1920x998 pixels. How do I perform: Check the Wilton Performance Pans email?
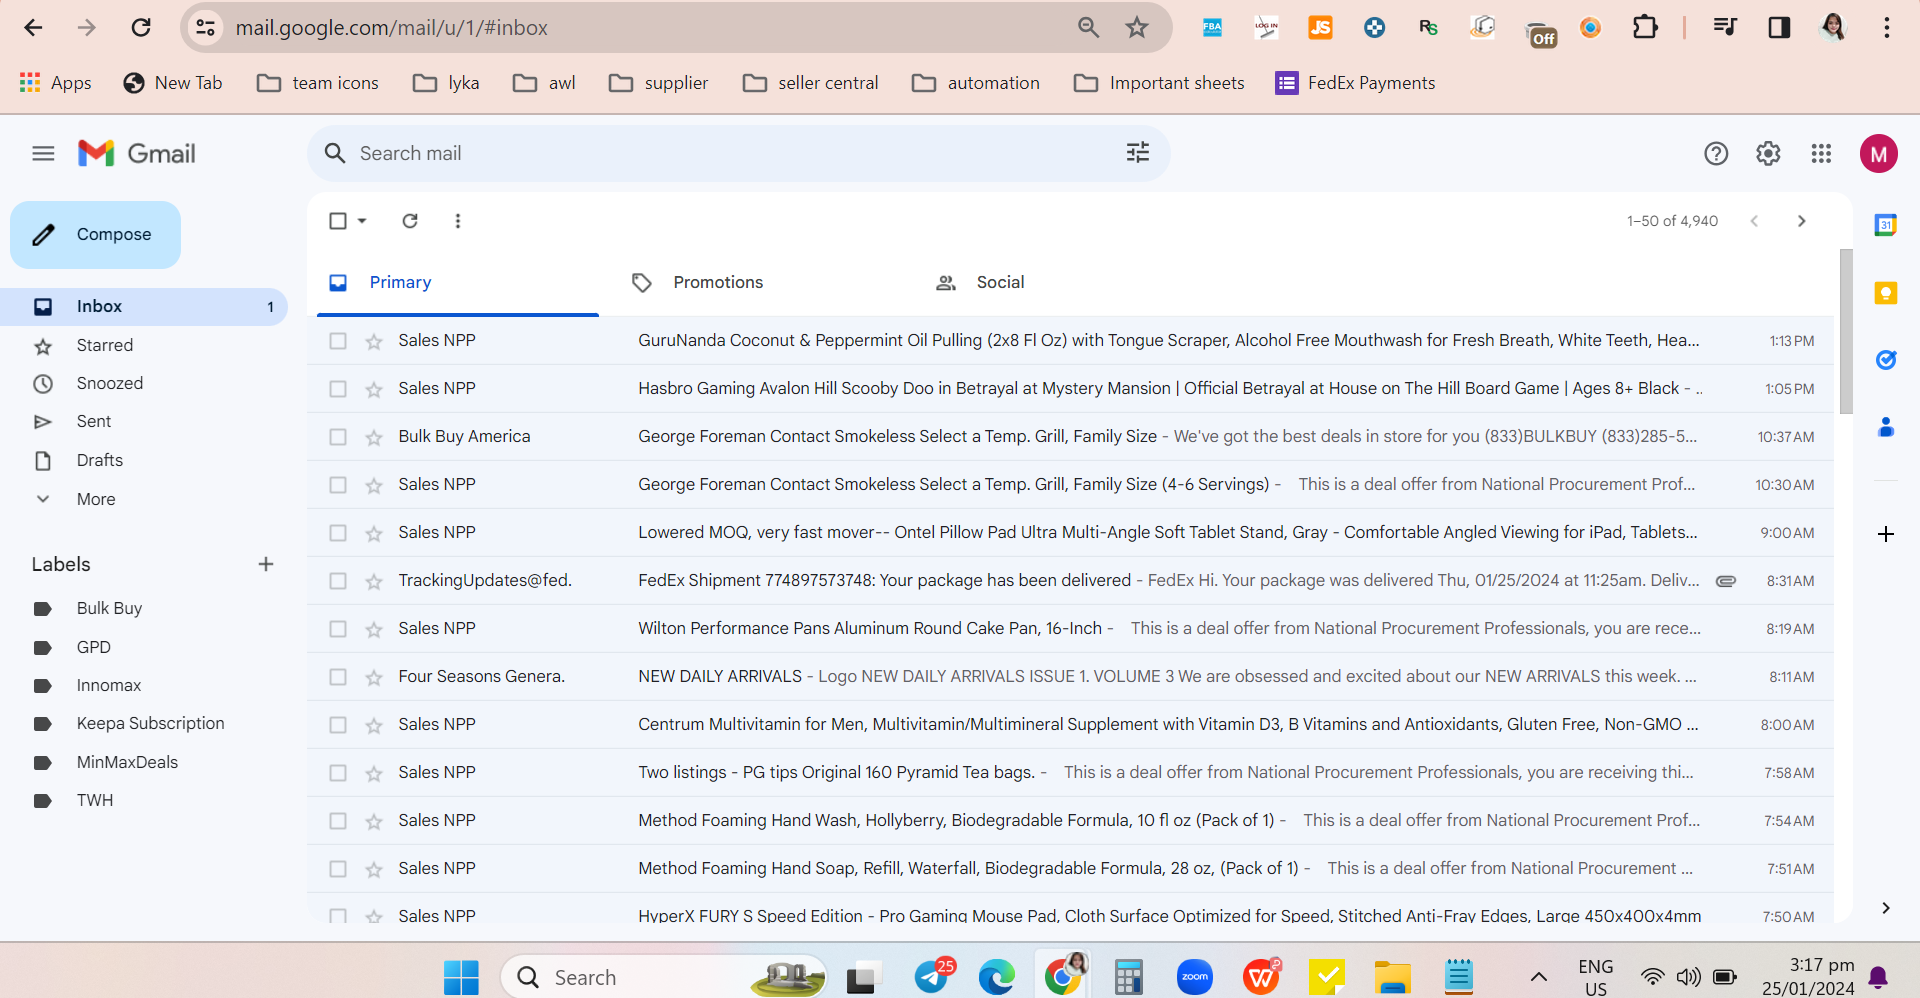click(x=338, y=629)
